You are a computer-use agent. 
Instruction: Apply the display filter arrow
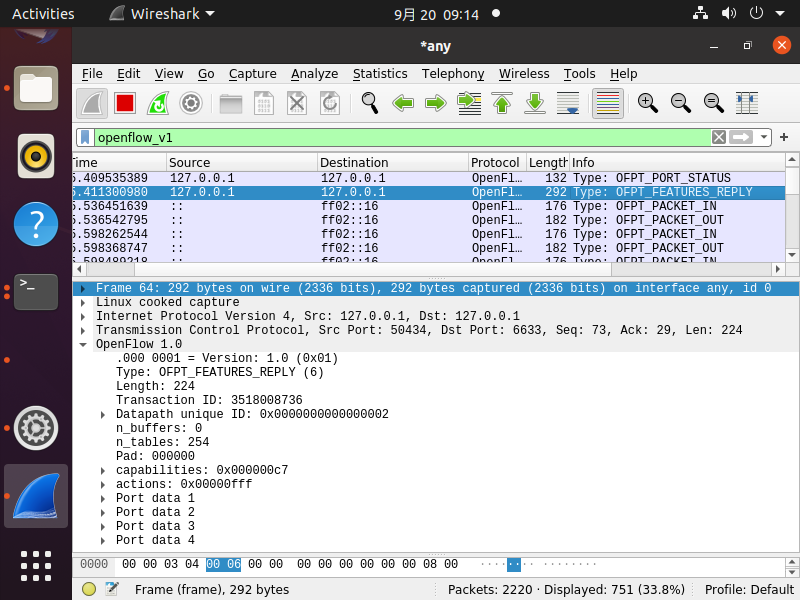click(741, 137)
